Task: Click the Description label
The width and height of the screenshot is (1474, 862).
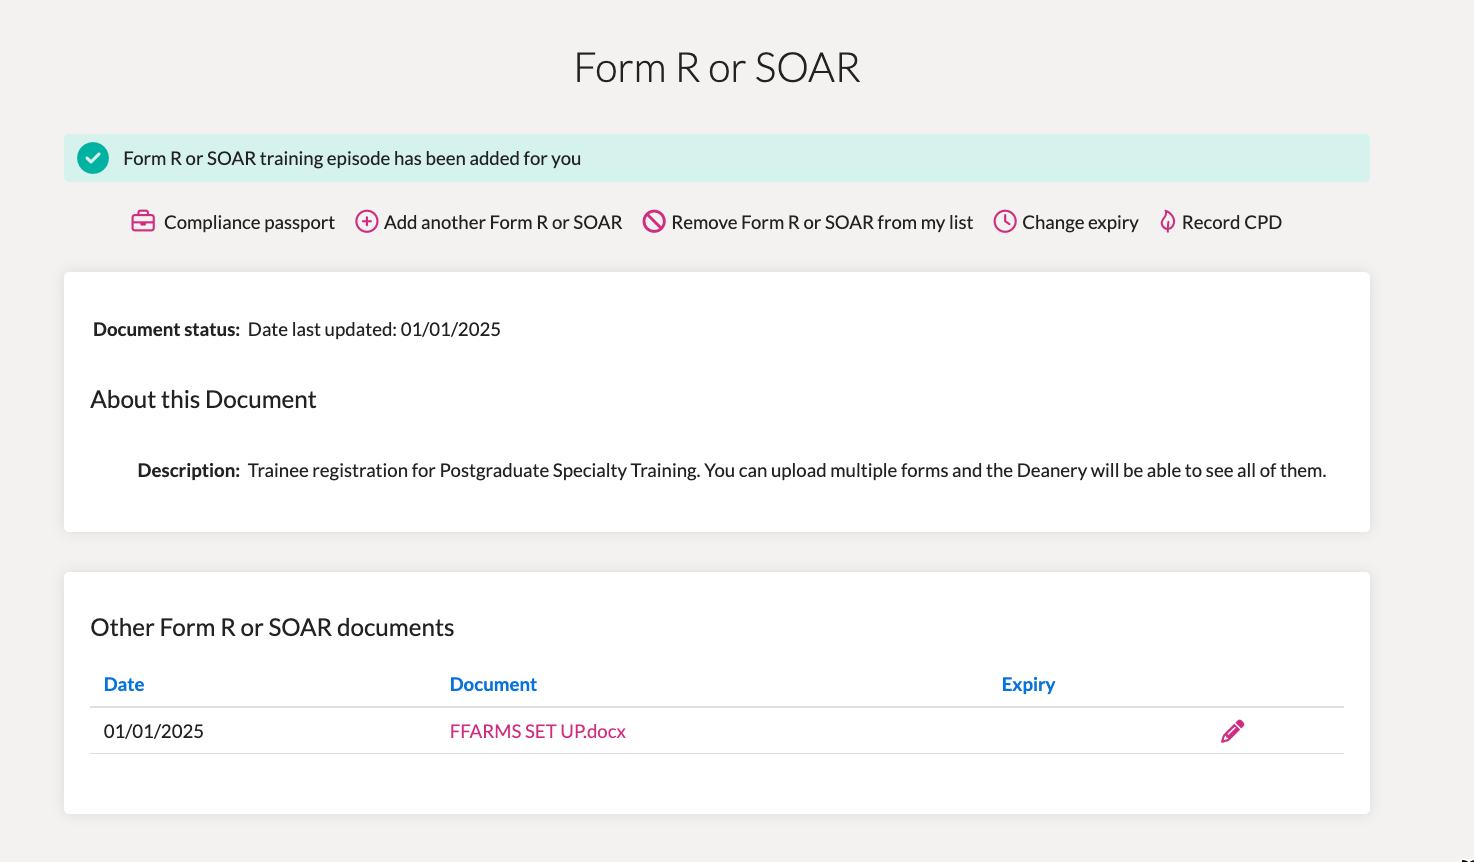Action: click(188, 470)
